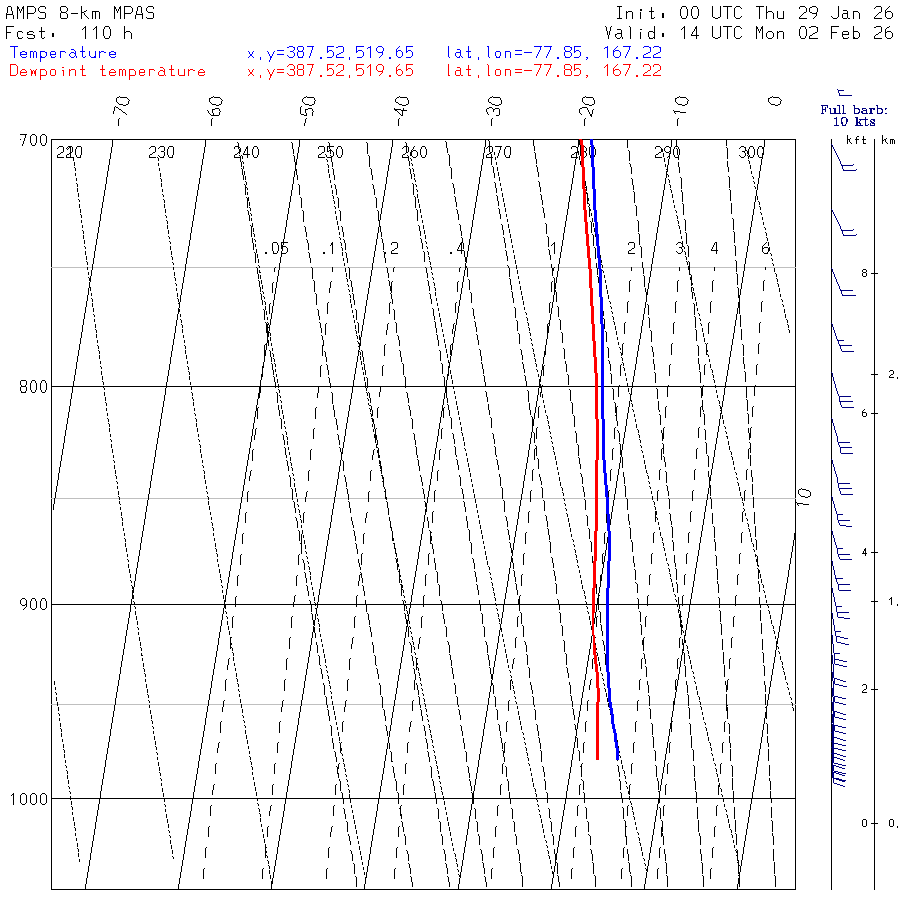Click the topmost wind barb at 700 hPa

pyautogui.click(x=844, y=158)
